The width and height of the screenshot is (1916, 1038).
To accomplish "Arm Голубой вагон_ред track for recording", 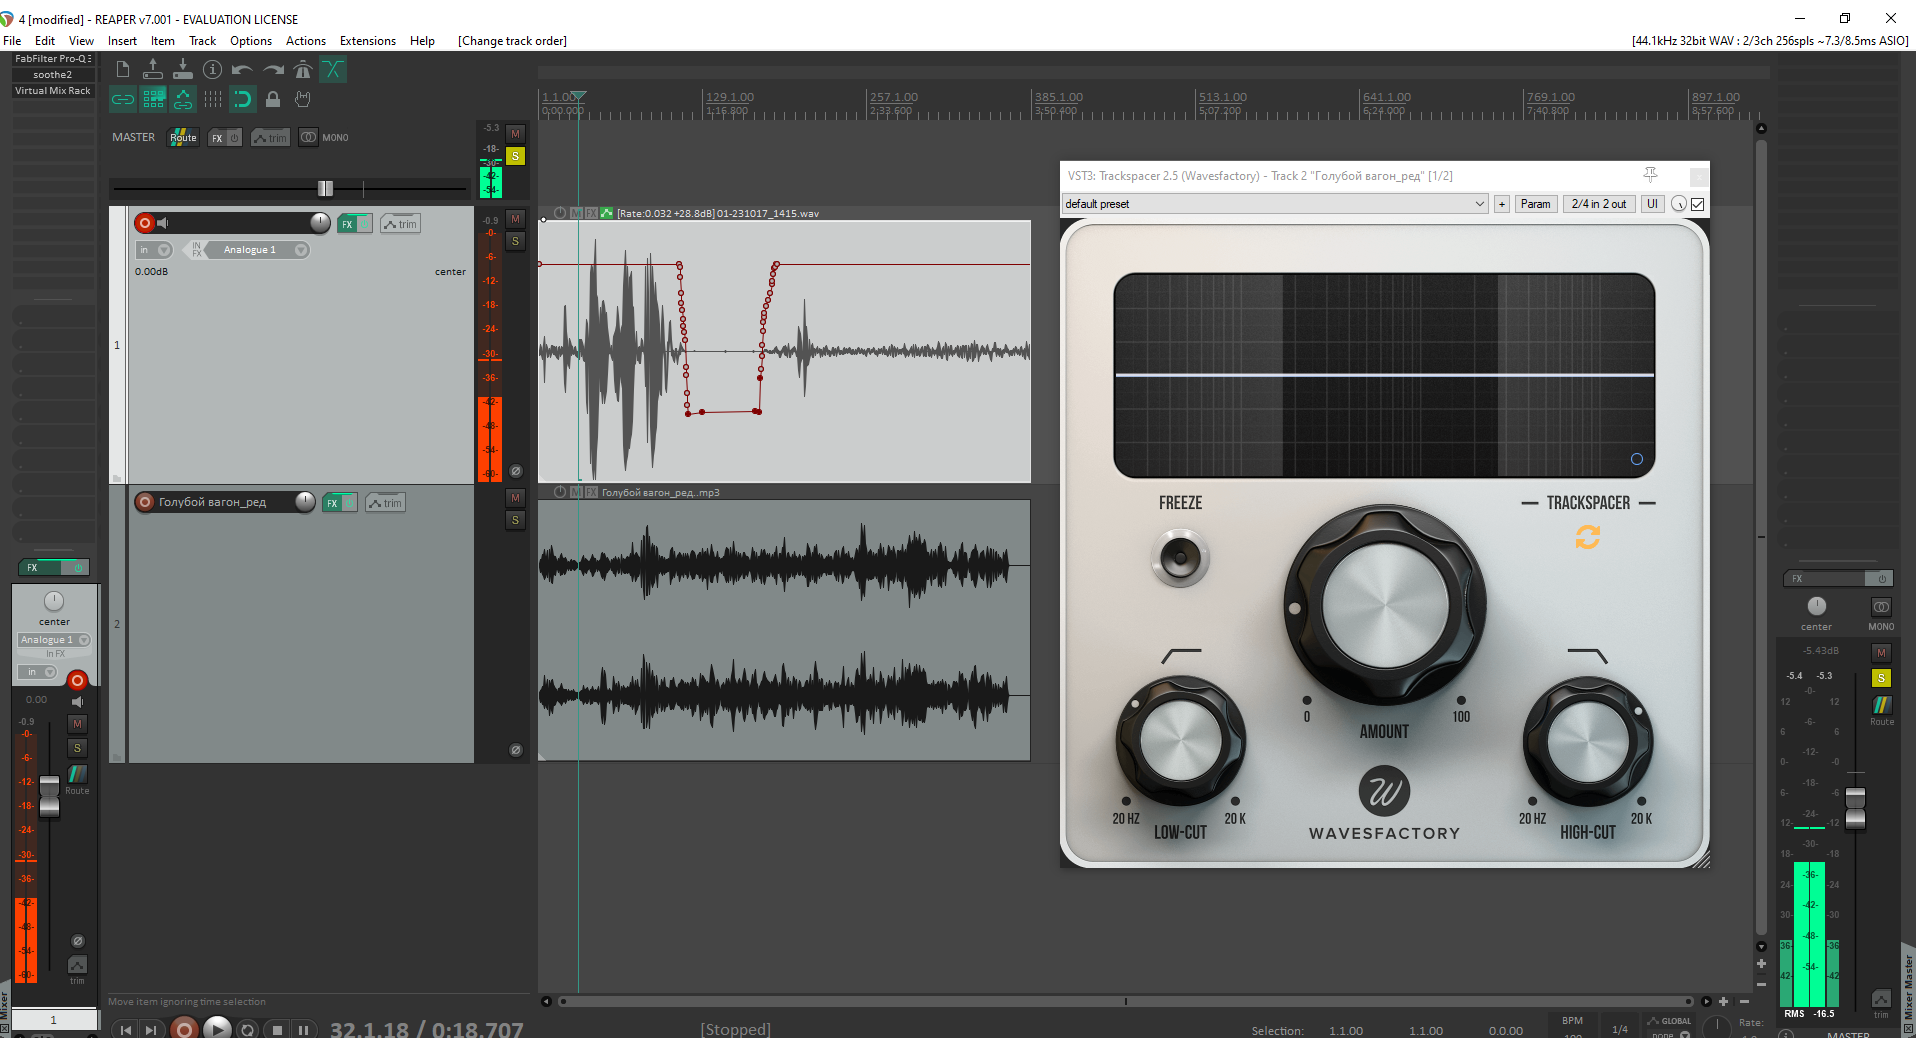I will tap(145, 502).
